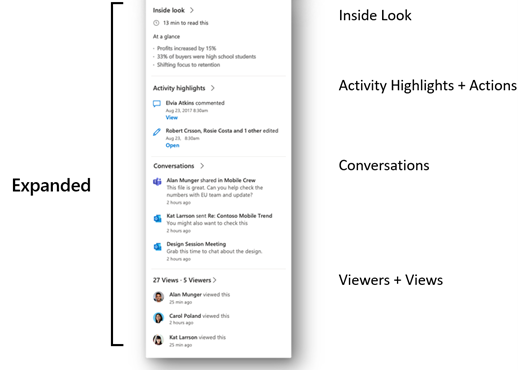Screen dimensions: 520x370
Task: Open the Activity highlights heading
Action: 179,88
